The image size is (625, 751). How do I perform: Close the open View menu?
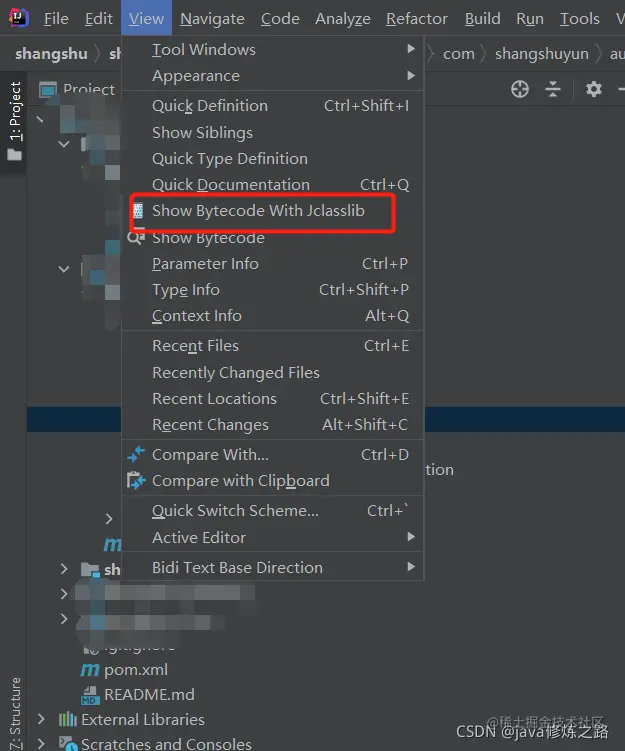[146, 18]
